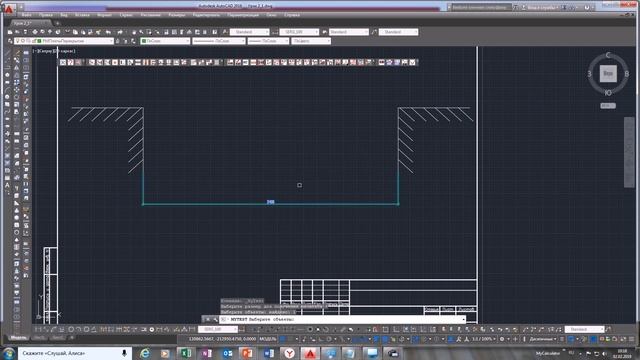Click the Plot (print) icon
Screen dimensions: 640x360
(x=35, y=32)
